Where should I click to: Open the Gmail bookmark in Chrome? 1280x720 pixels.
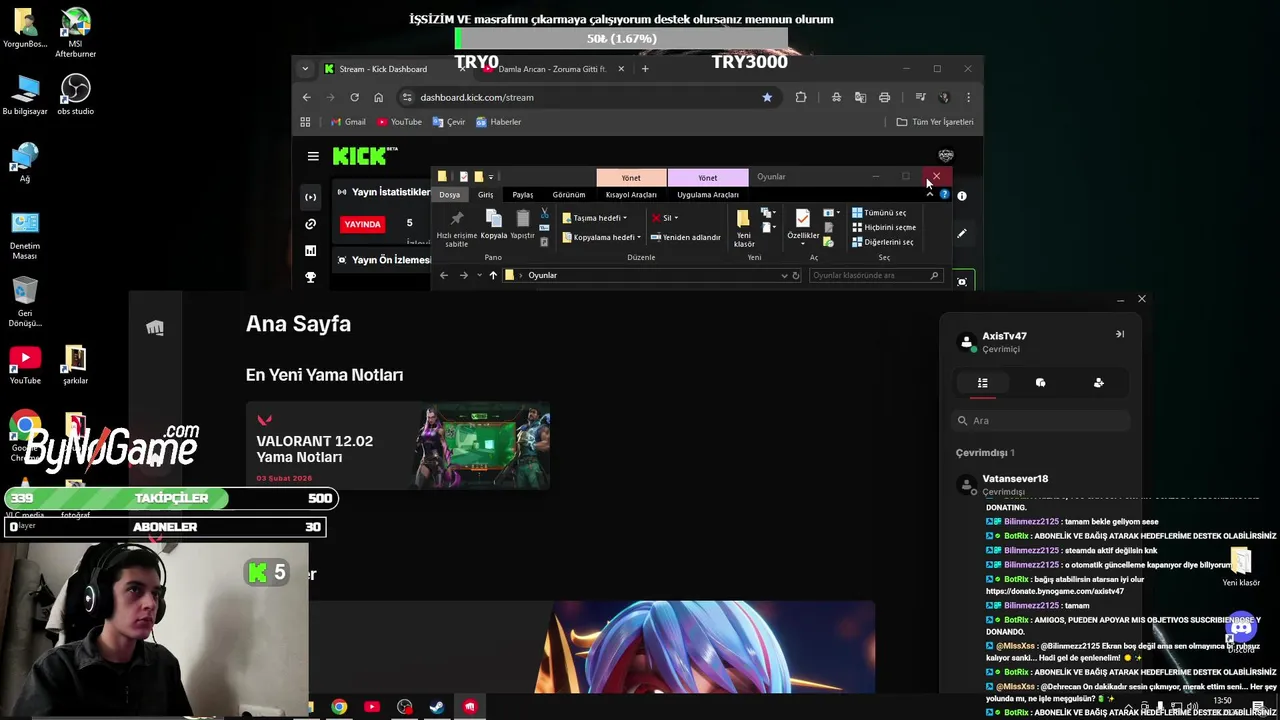click(348, 122)
